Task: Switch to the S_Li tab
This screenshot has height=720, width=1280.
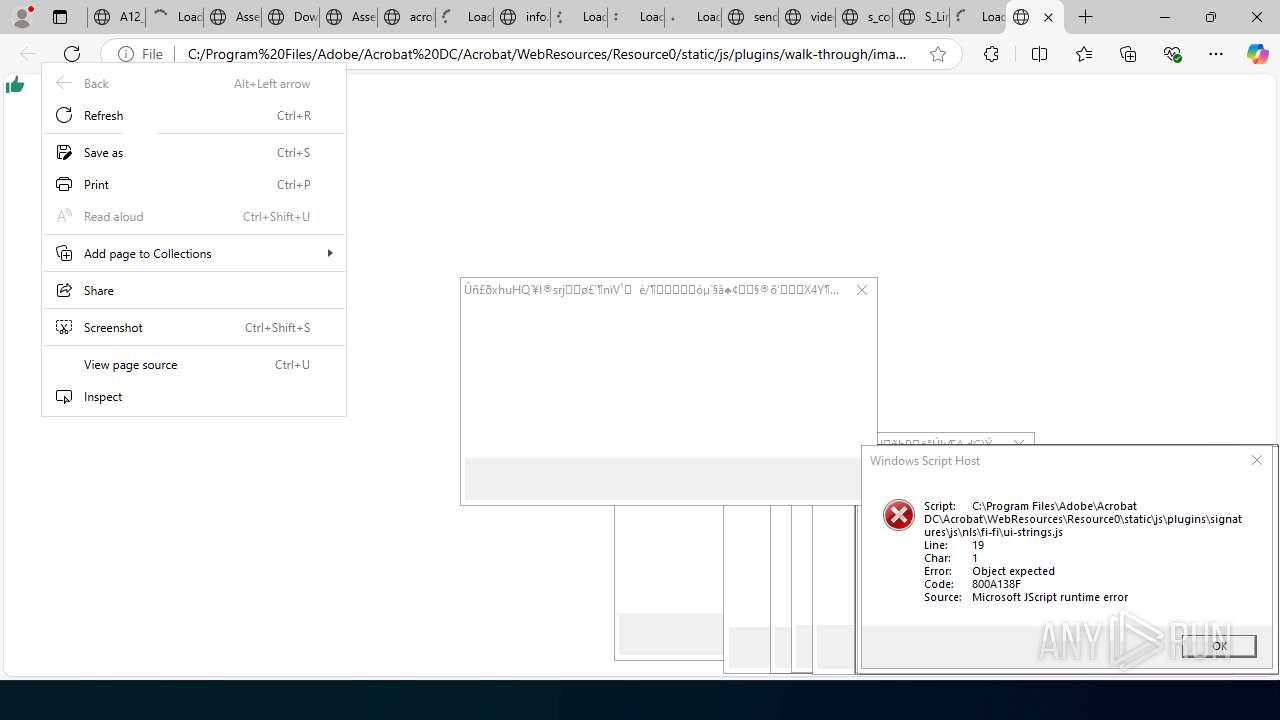Action: [923, 17]
